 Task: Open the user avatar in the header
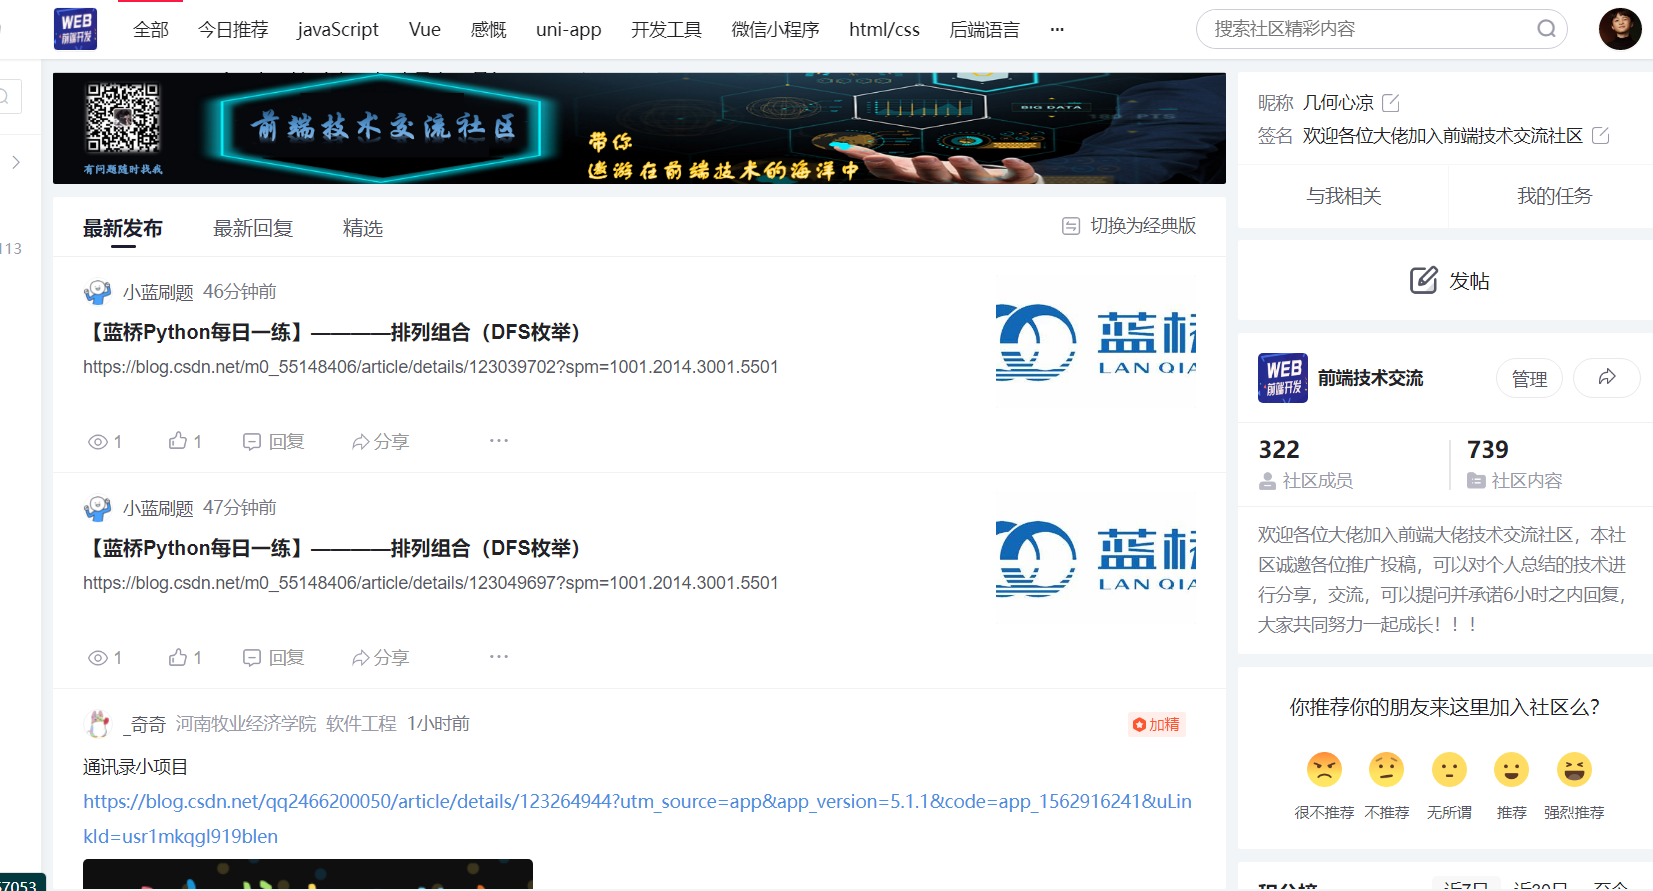pos(1620,29)
